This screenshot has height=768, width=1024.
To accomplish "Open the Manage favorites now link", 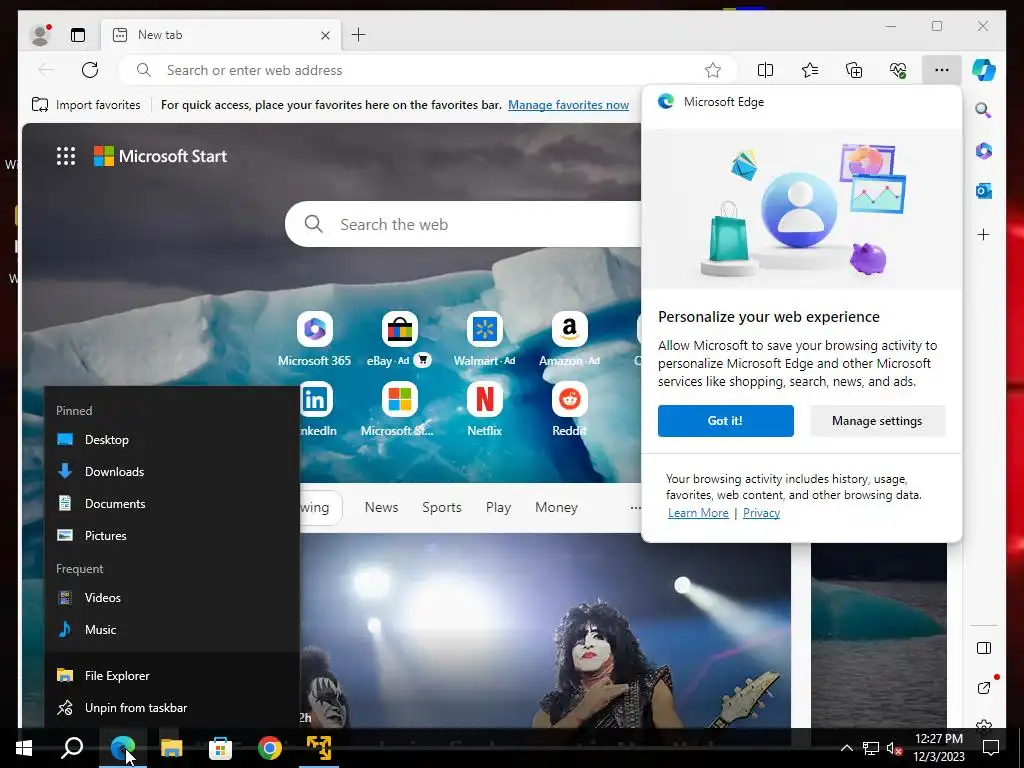I will 568,104.
